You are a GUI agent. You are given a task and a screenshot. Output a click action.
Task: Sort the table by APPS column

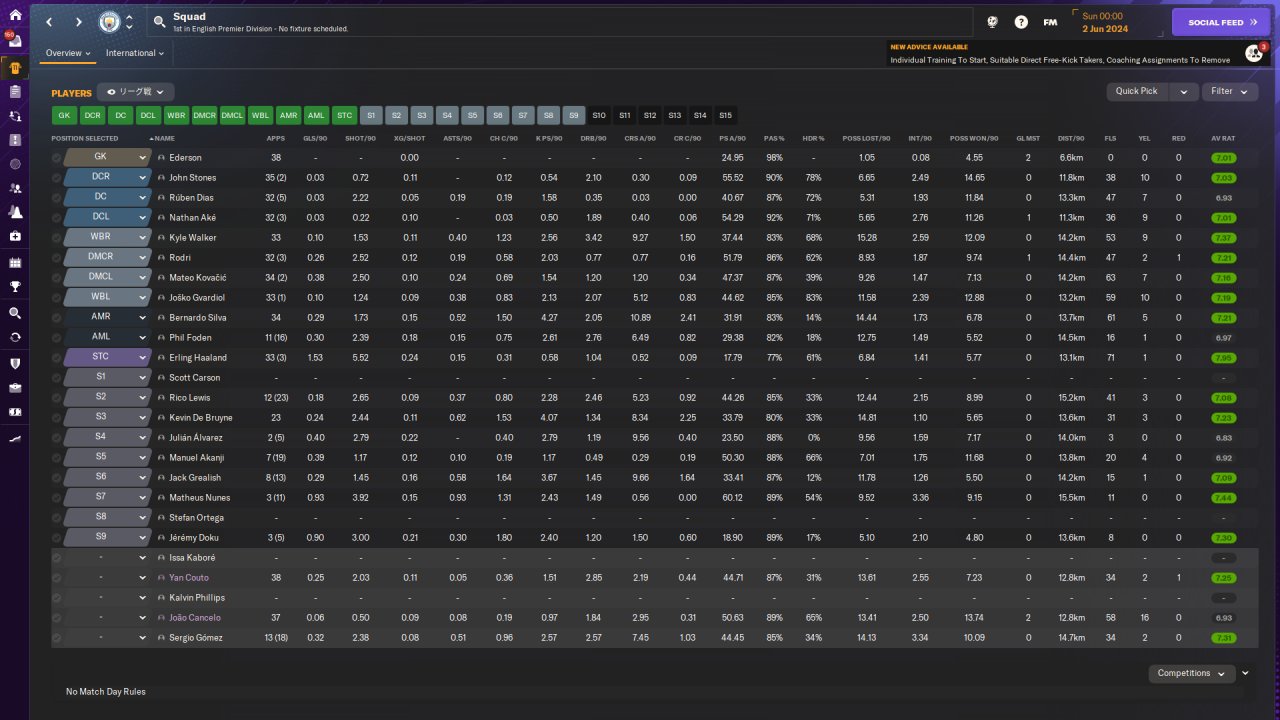(276, 138)
